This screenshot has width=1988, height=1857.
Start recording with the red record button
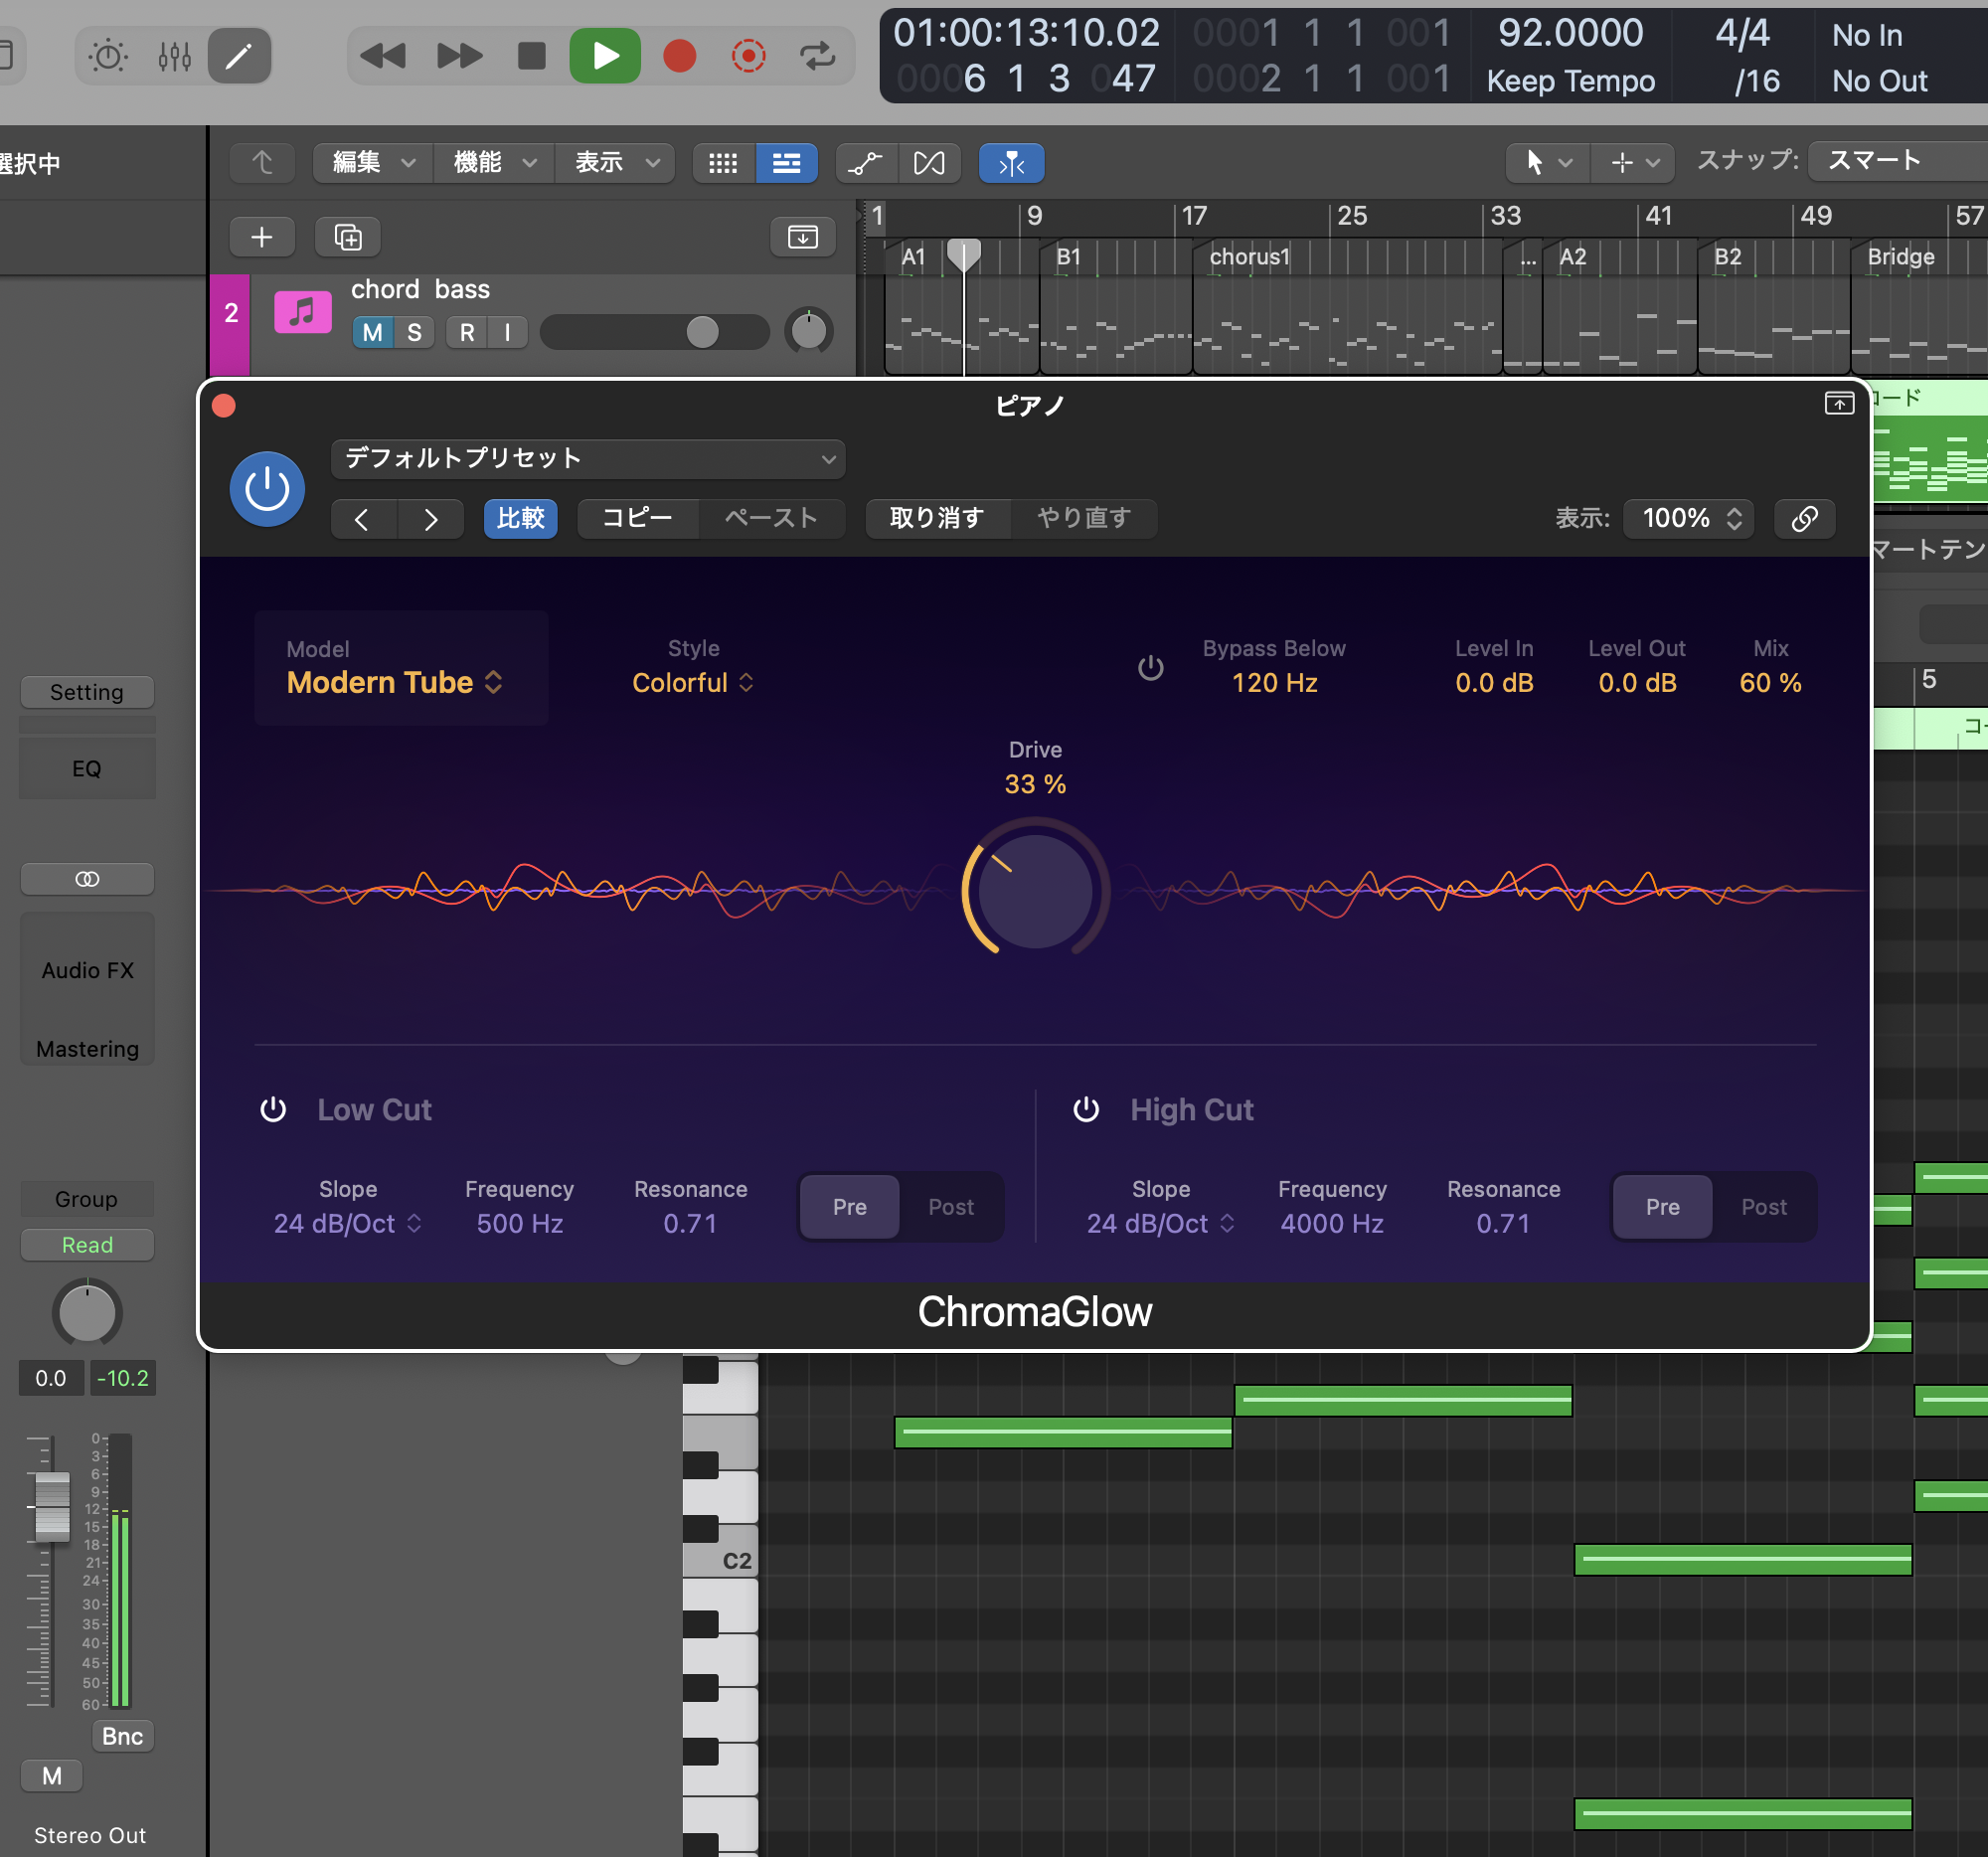point(680,56)
